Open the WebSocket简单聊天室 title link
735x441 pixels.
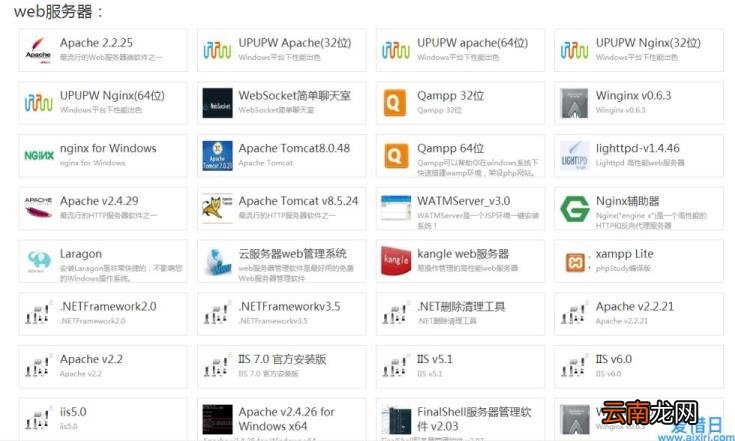click(x=294, y=96)
